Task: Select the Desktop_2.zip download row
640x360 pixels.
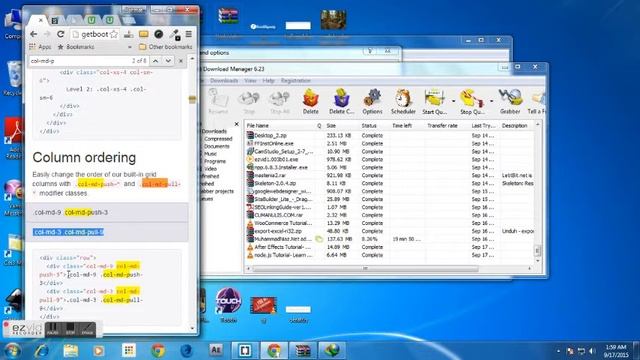Action: click(390, 136)
